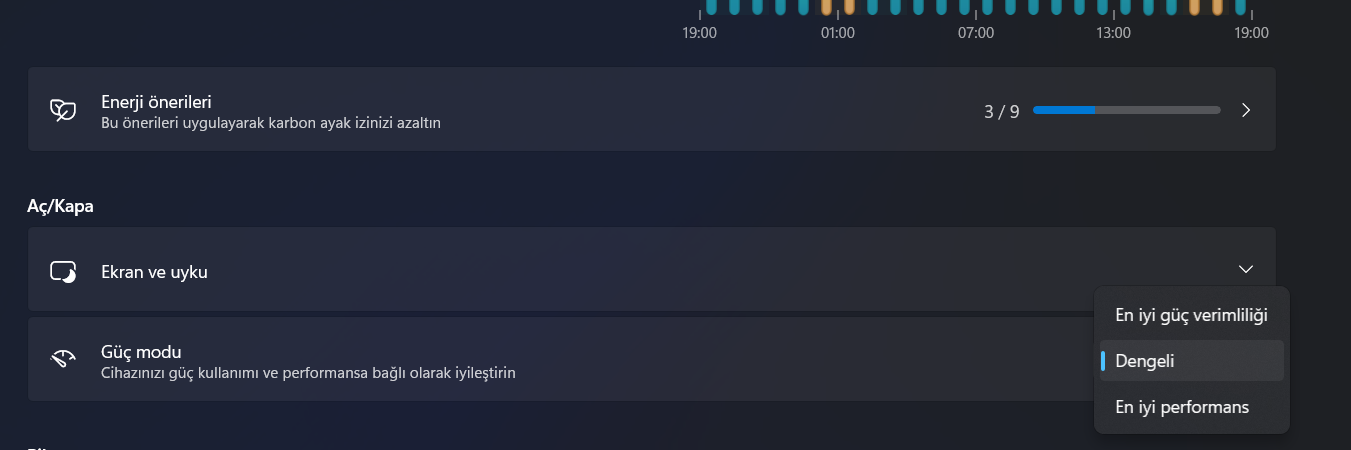
Task: Click the Enerji önerileri progress bar
Action: tap(1126, 110)
